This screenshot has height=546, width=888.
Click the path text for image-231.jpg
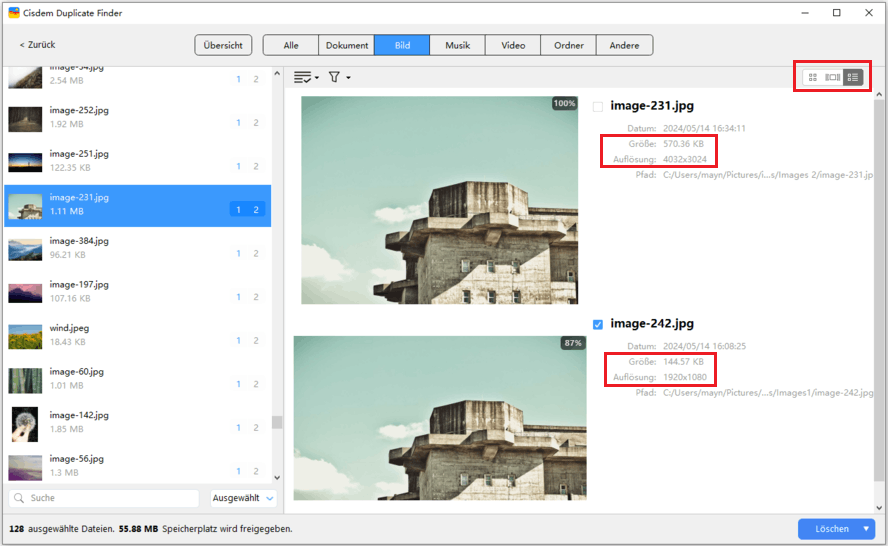tap(768, 175)
